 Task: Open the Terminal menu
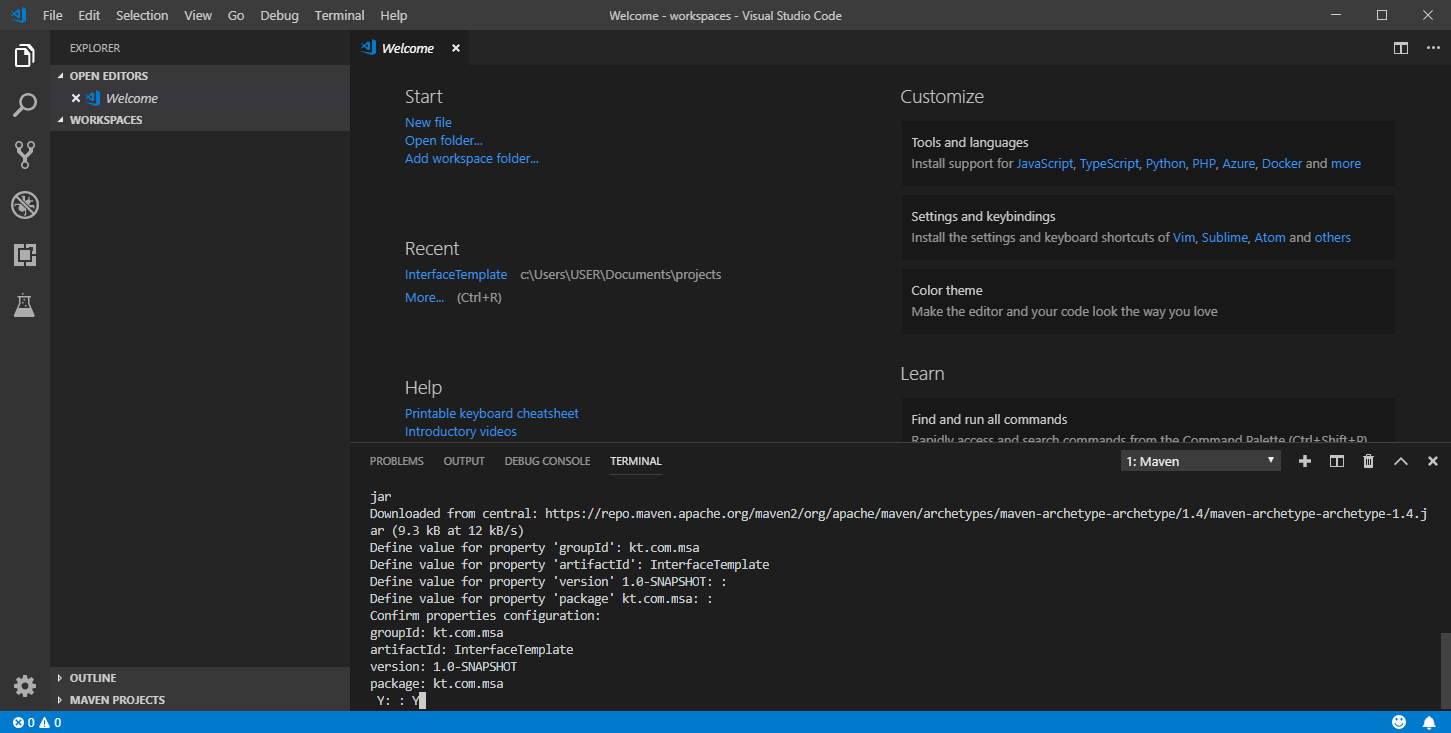coord(340,16)
